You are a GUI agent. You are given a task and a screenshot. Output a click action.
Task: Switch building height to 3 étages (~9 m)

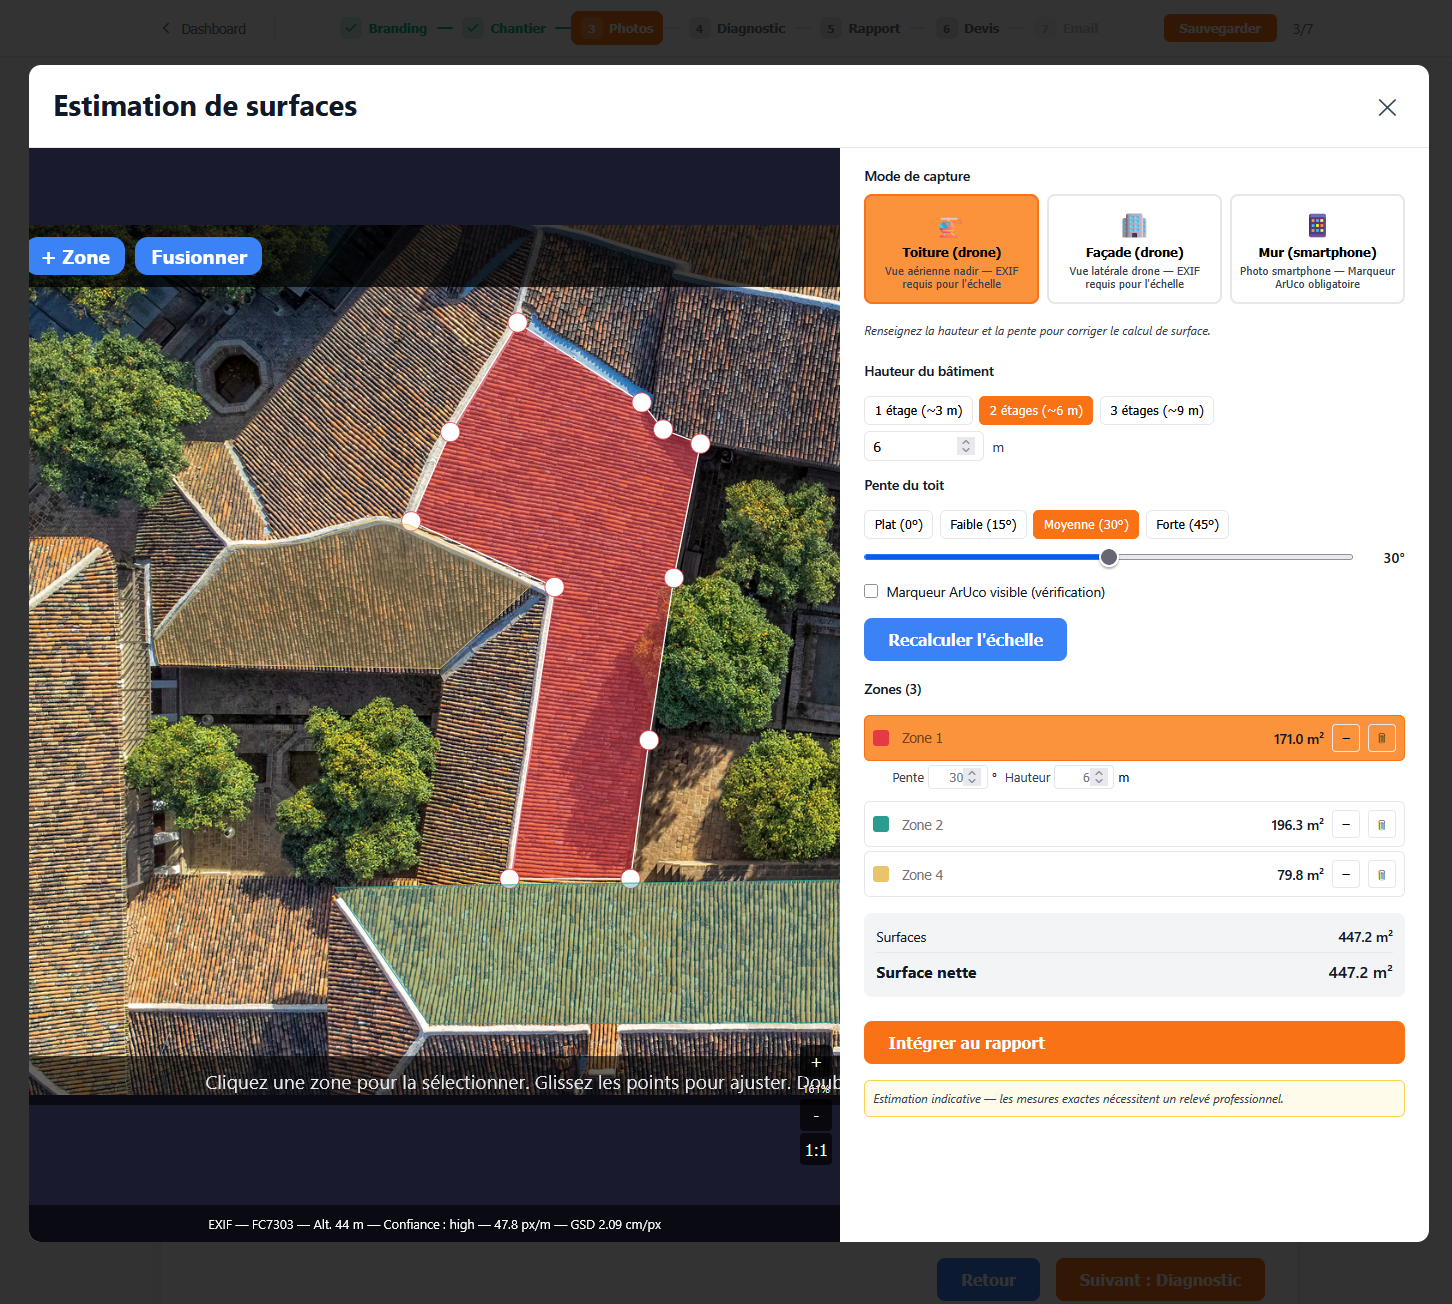1156,410
